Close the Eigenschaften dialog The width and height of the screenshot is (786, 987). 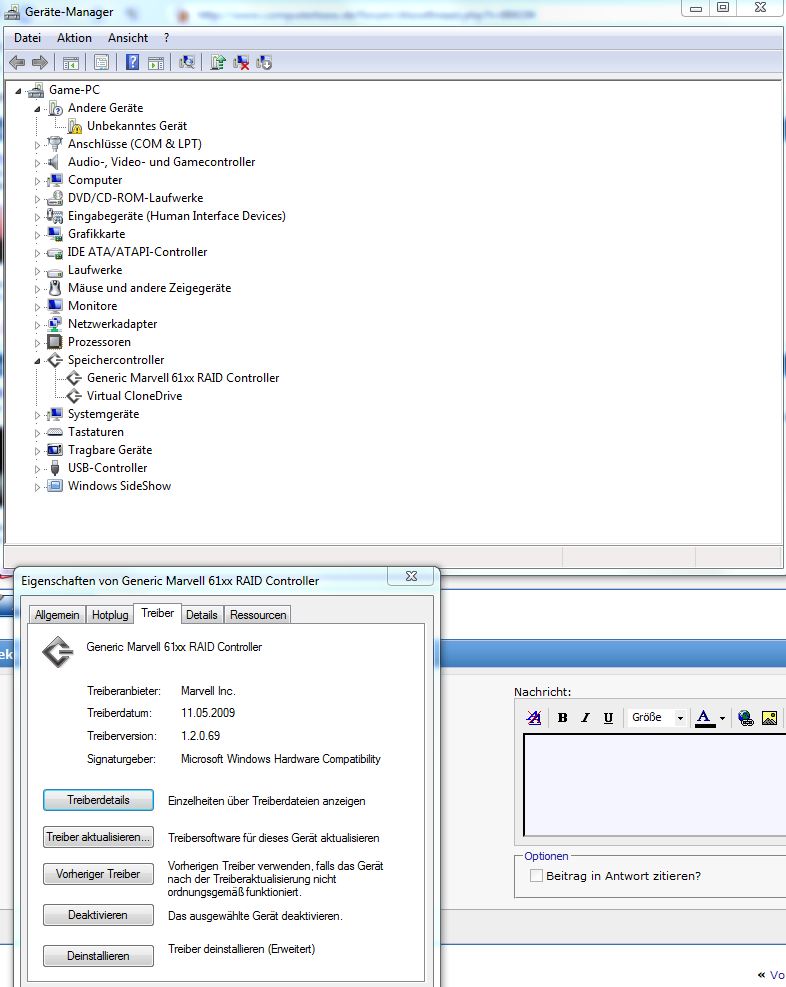[x=412, y=576]
